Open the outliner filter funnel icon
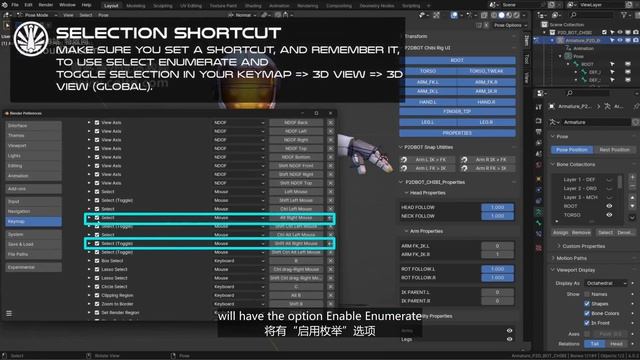The height and width of the screenshot is (360, 640). 624,15
